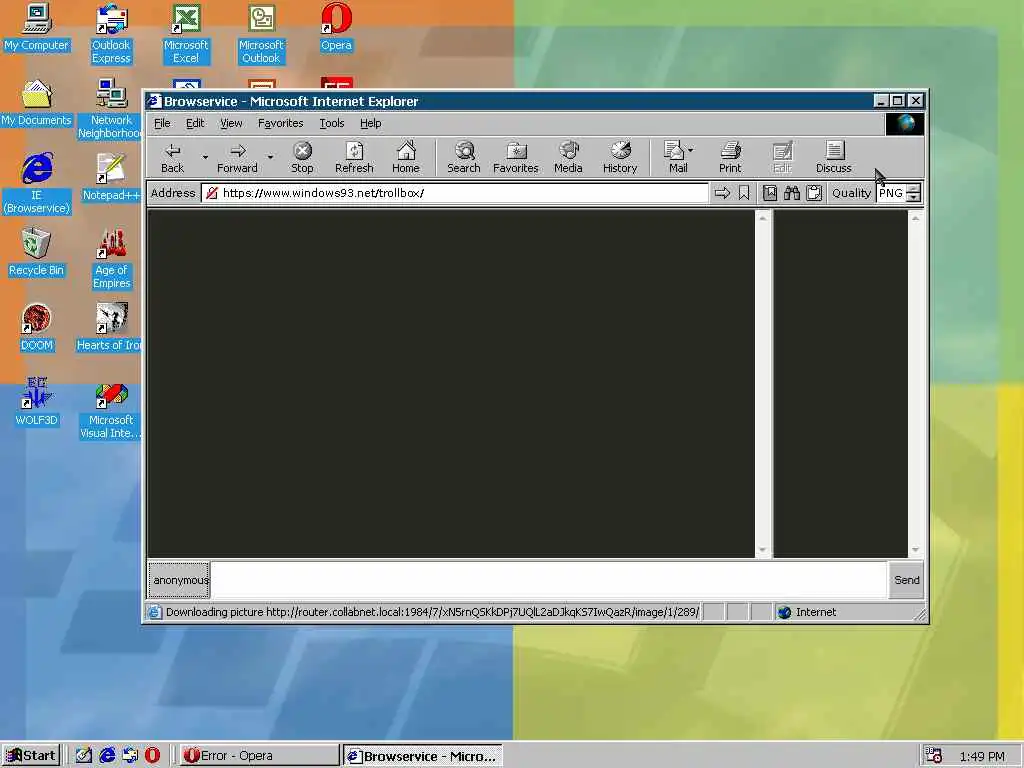Open the Help menu

pyautogui.click(x=370, y=123)
